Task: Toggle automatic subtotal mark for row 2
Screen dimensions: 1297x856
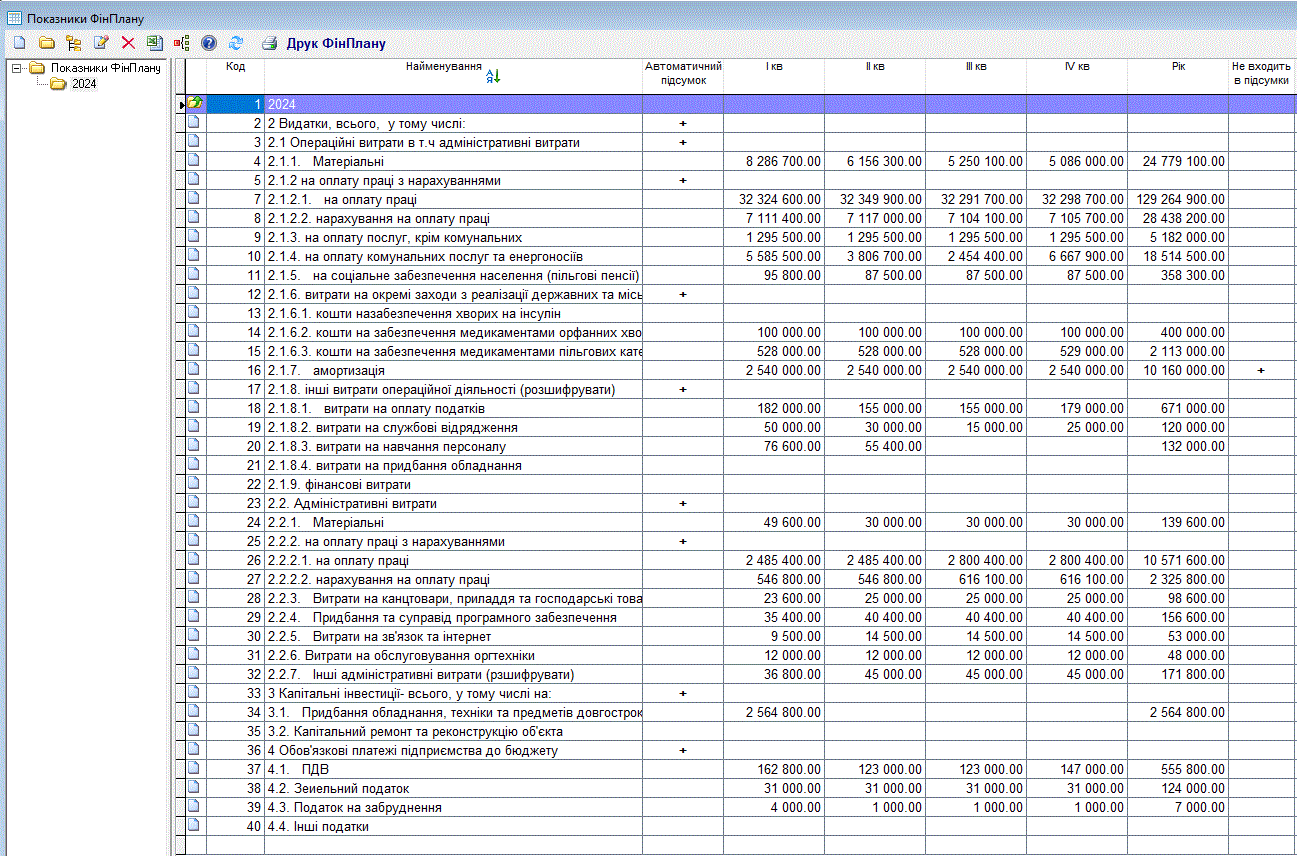Action: click(683, 124)
